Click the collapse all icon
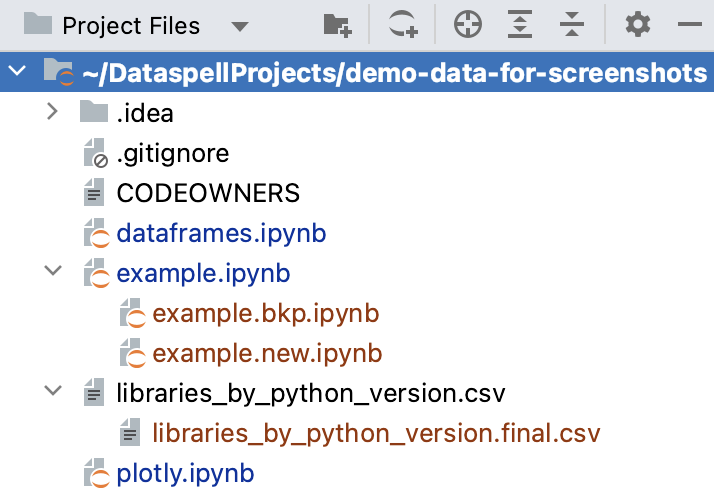The width and height of the screenshot is (714, 498). coord(571,25)
